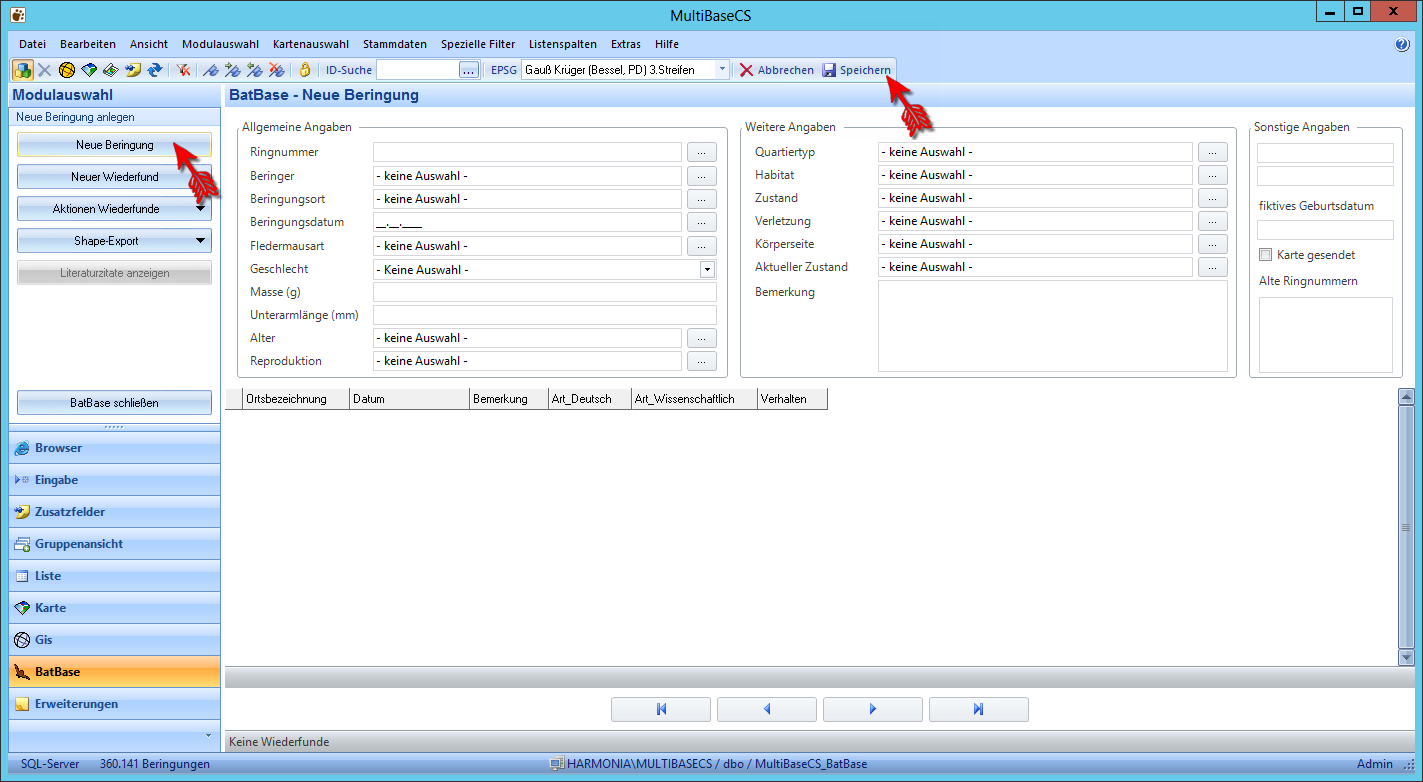Click the gray X delete toolbar icon
The image size is (1423, 782).
click(44, 70)
